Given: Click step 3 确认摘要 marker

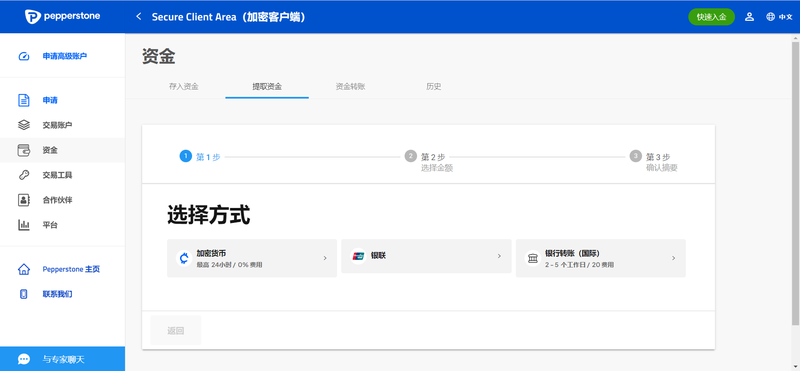Looking at the screenshot, I should tap(635, 156).
